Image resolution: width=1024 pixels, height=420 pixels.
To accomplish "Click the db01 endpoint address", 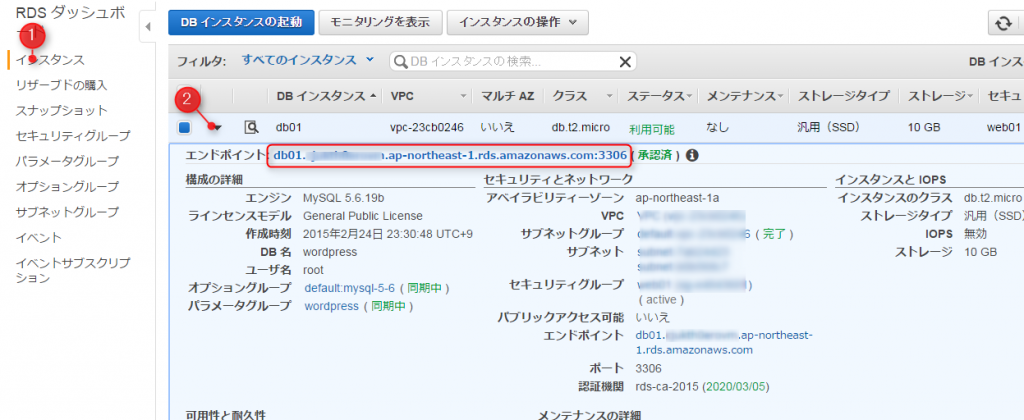I will click(450, 155).
